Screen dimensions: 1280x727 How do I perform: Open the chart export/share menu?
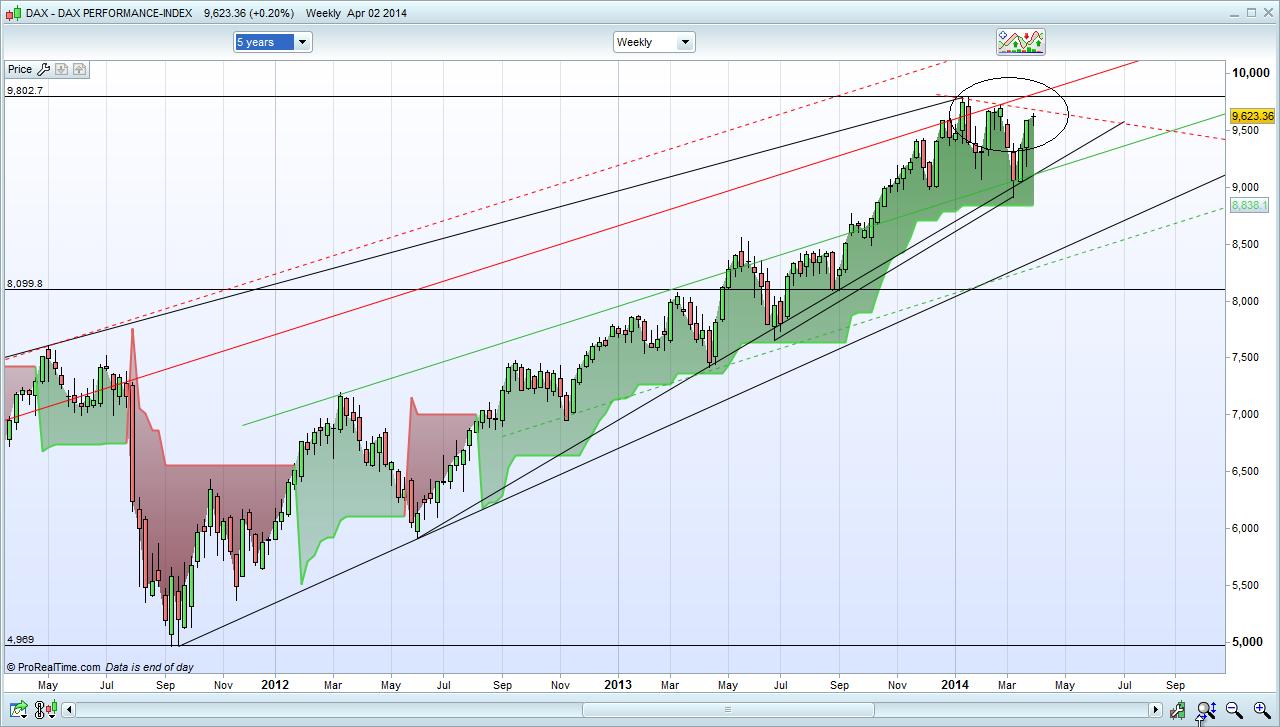(20, 710)
